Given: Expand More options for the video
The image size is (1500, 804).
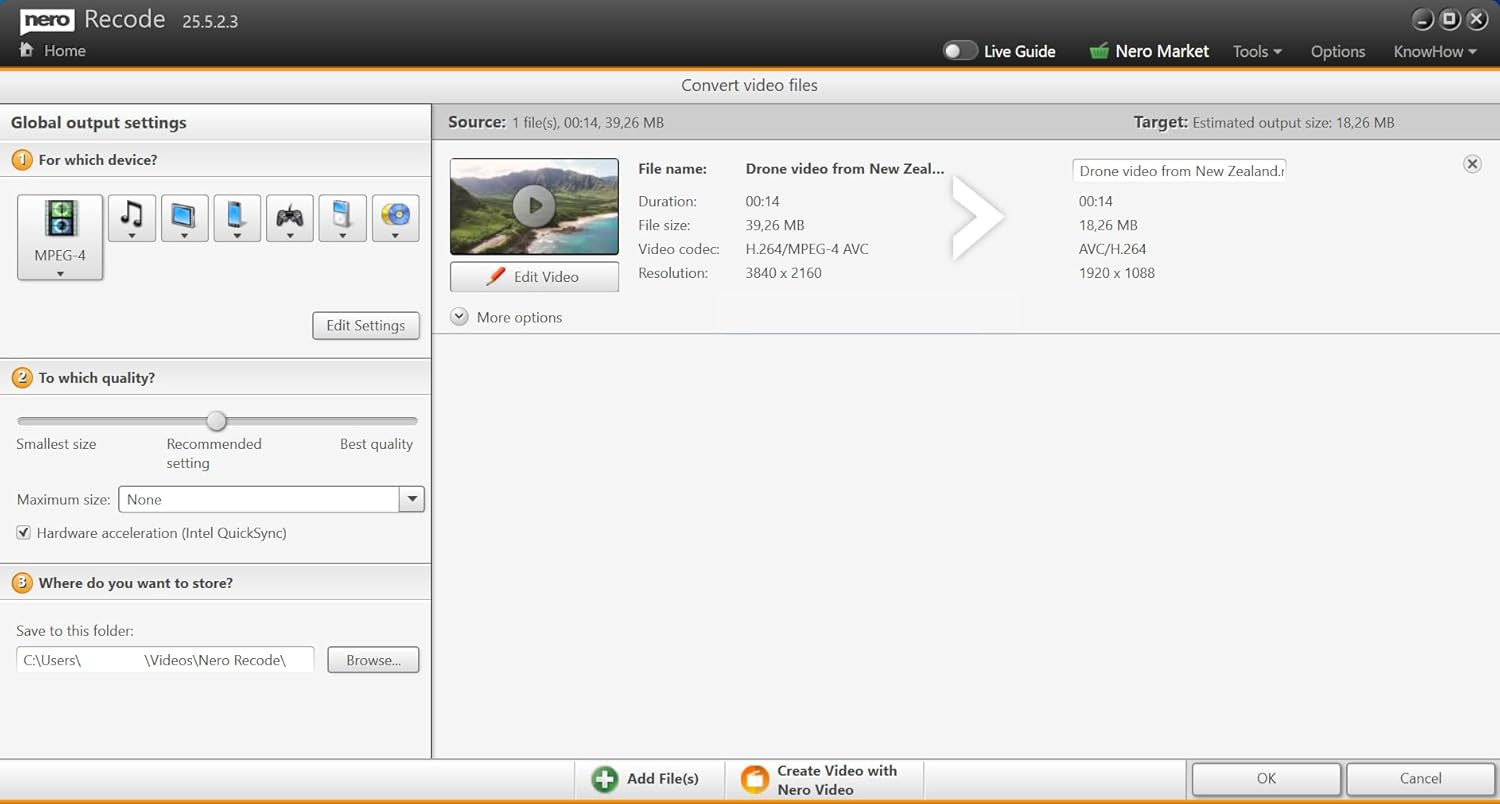Looking at the screenshot, I should [459, 317].
